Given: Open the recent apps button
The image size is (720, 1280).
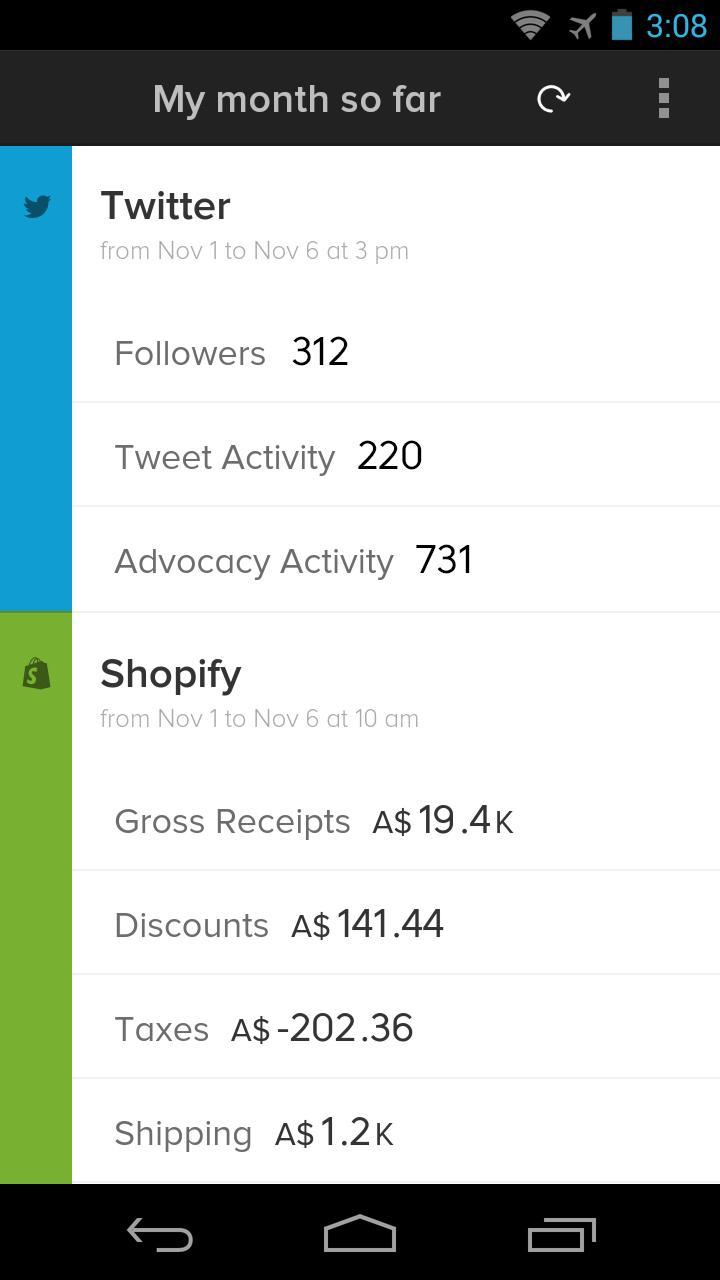Looking at the screenshot, I should [x=561, y=1234].
